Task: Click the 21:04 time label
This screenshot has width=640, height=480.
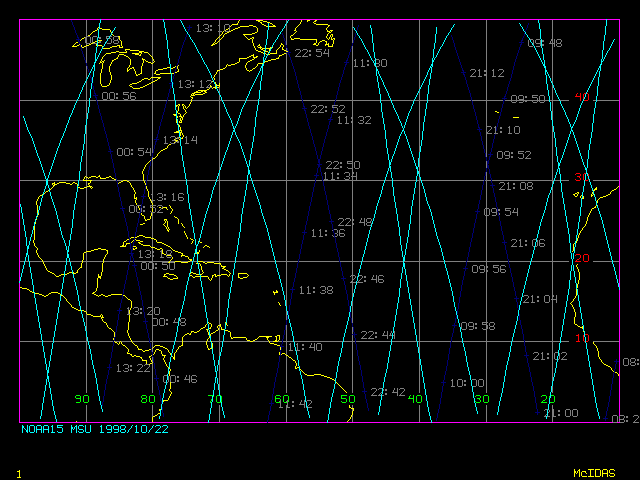Action: (x=540, y=300)
